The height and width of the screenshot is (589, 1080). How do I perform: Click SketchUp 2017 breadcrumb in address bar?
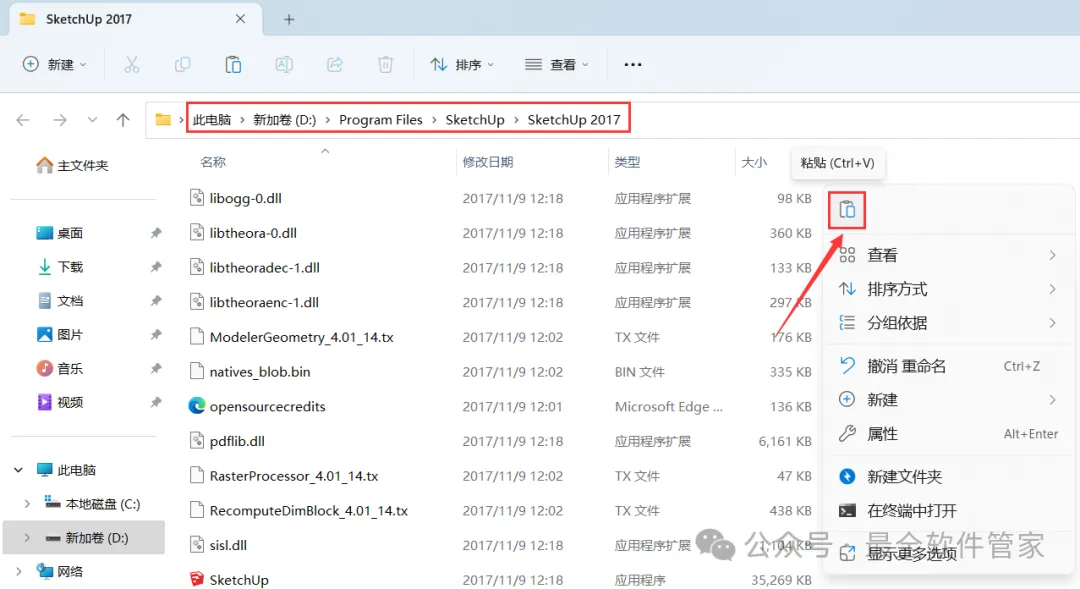click(574, 120)
